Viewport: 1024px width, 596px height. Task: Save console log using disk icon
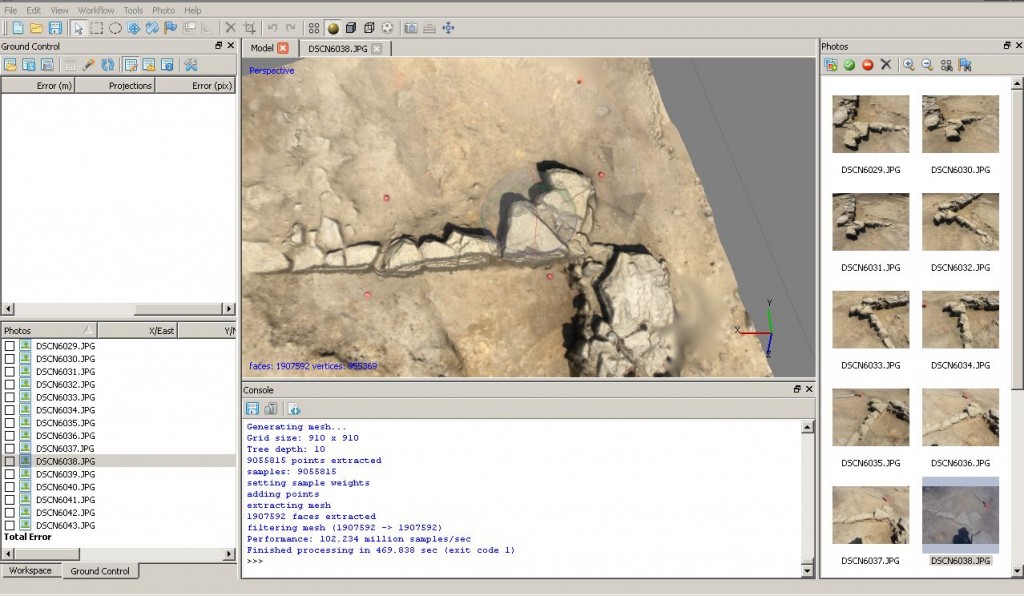[252, 408]
